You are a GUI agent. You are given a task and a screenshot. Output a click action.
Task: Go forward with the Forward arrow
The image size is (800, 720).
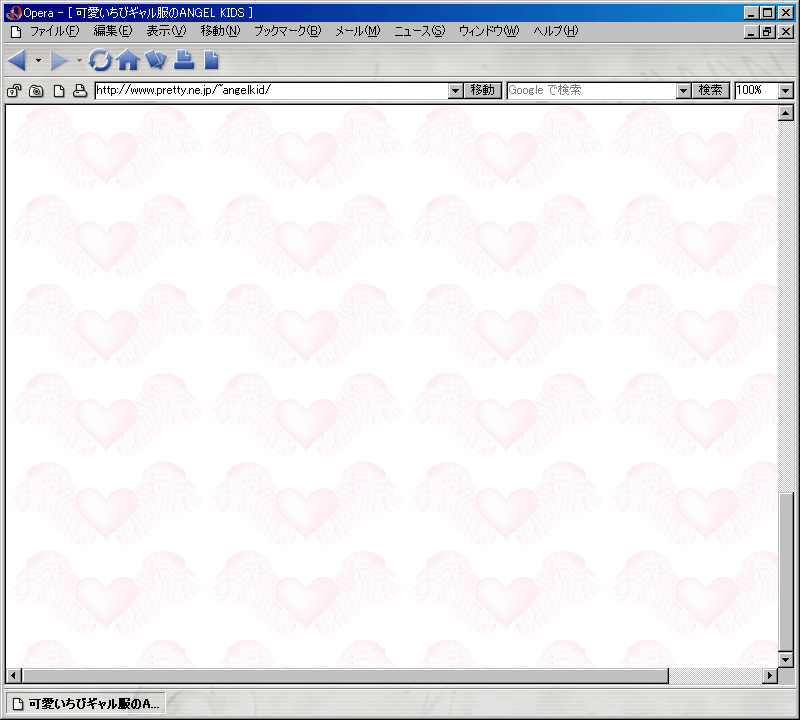pyautogui.click(x=59, y=60)
